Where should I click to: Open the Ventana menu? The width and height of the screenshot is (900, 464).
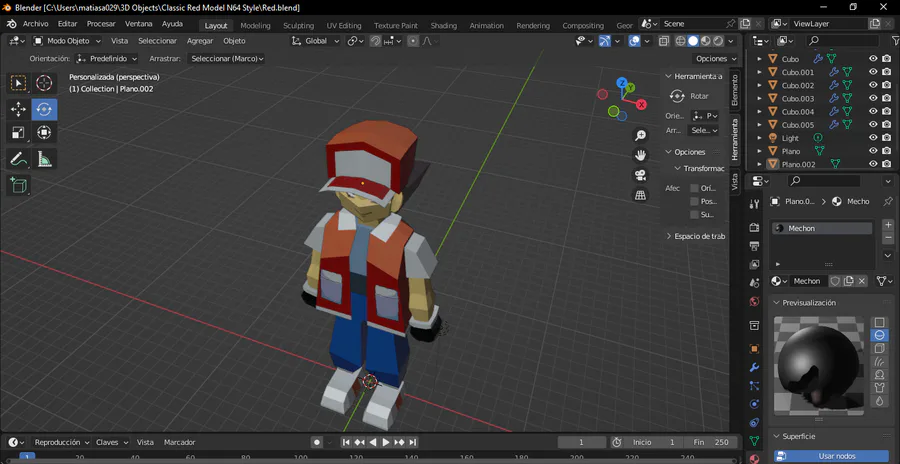tap(138, 24)
